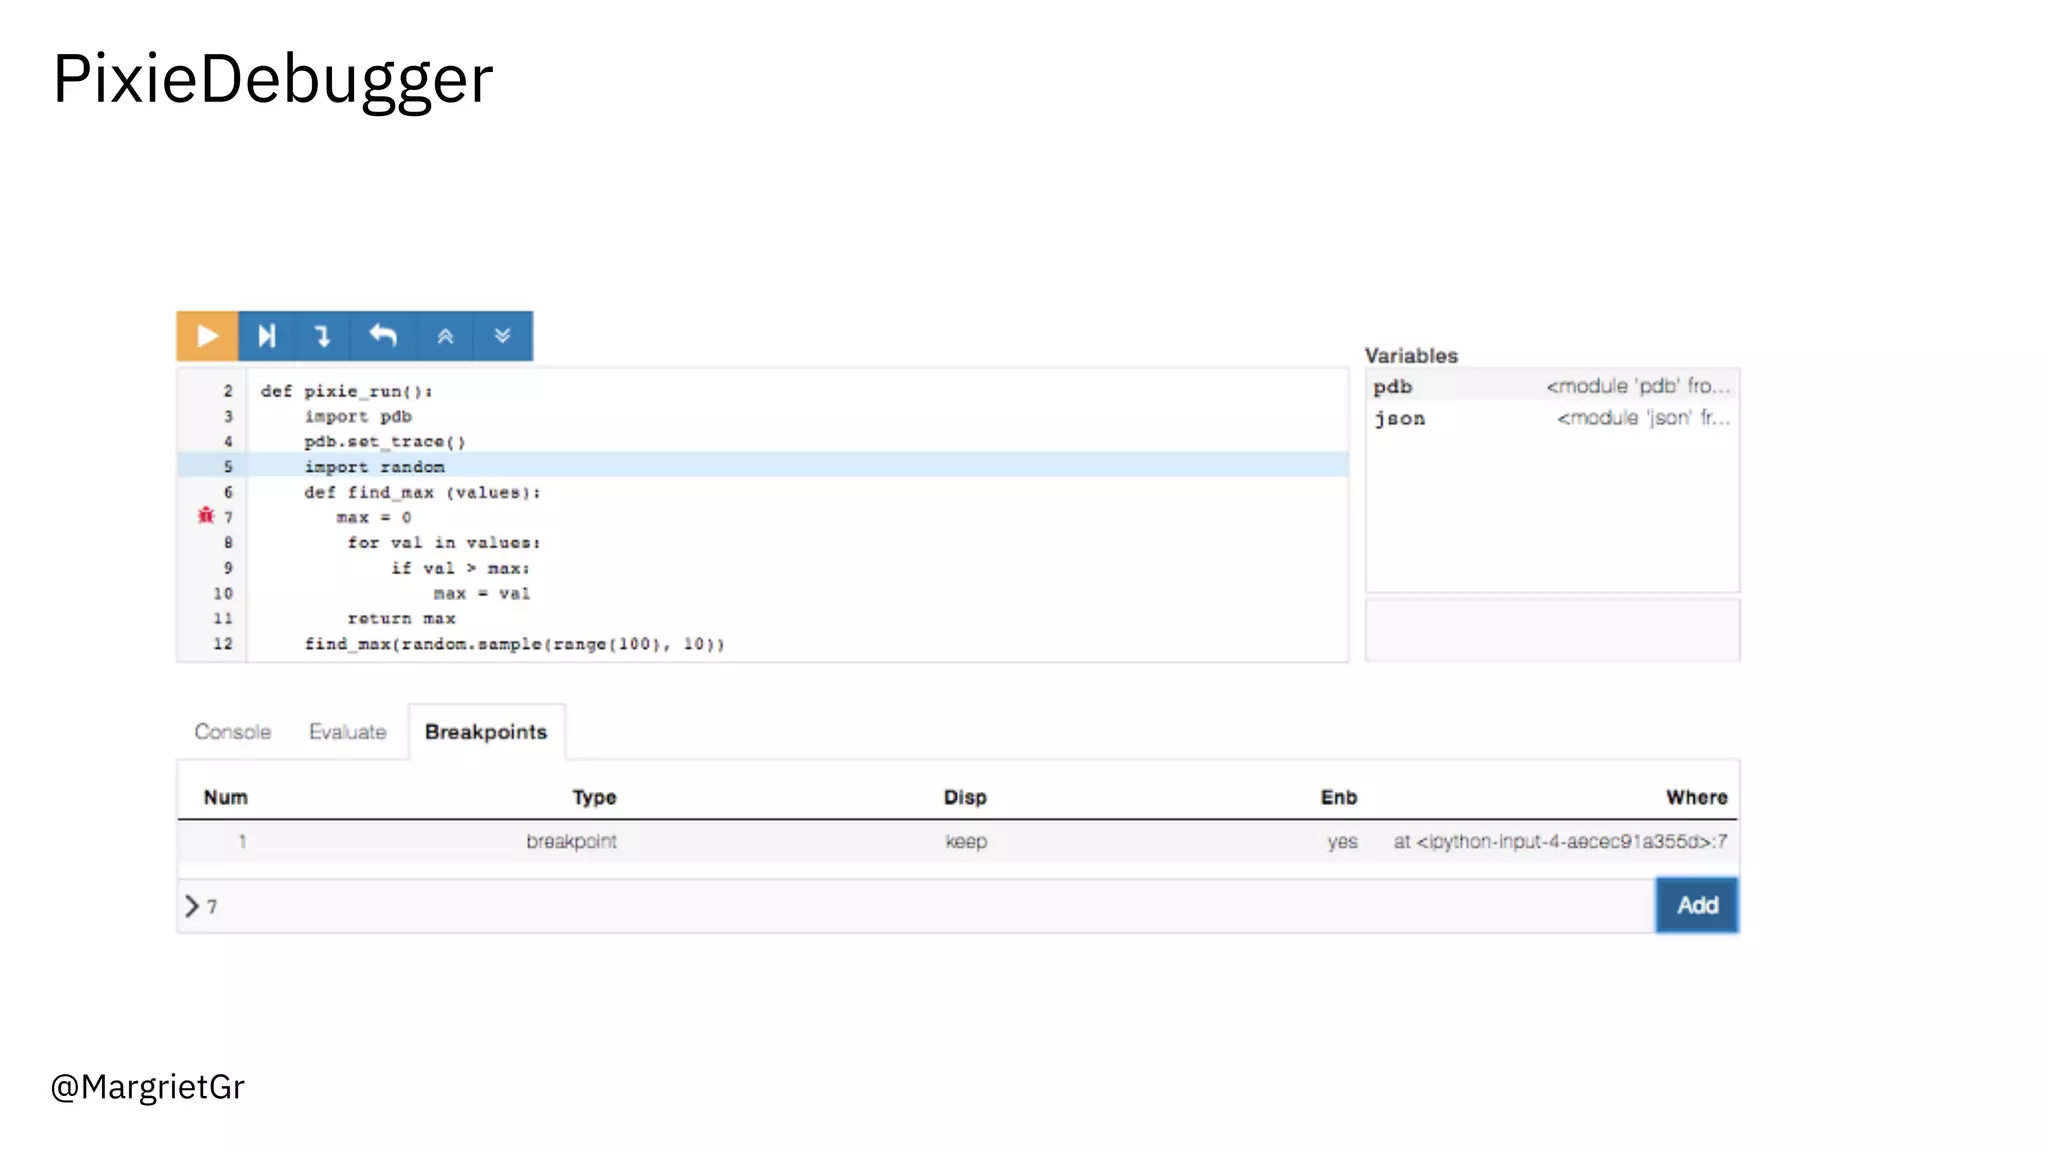This screenshot has height=1152, width=2048.
Task: Click code line 10 'max = val'
Action: click(482, 593)
